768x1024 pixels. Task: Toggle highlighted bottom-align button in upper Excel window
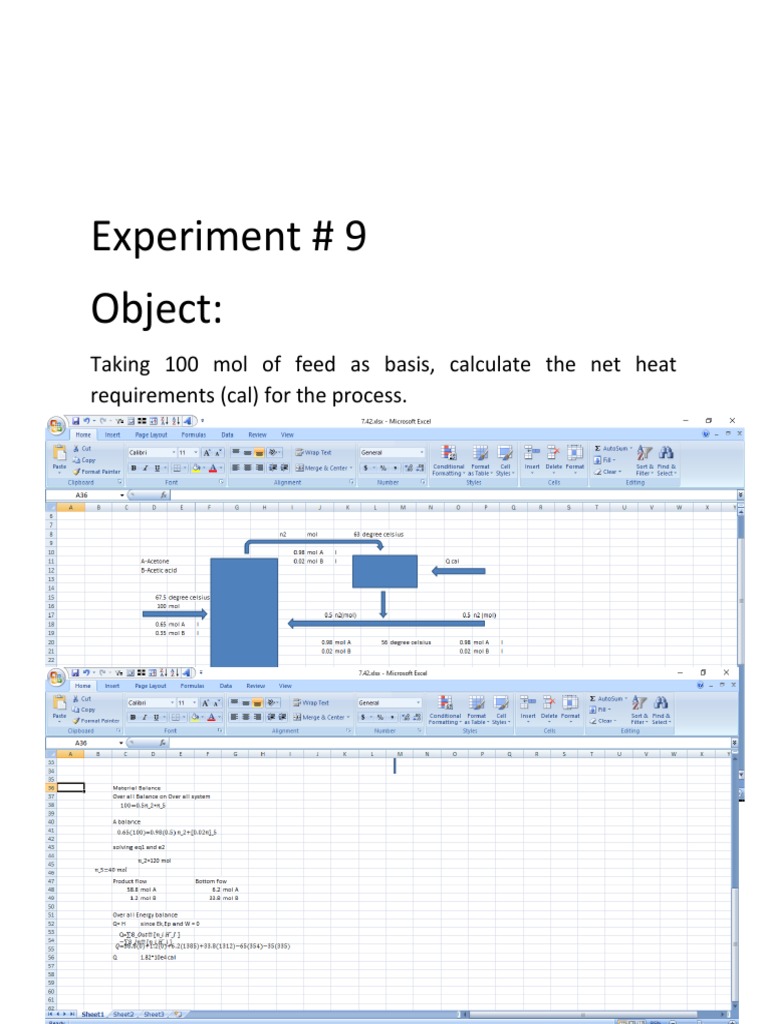click(x=259, y=452)
